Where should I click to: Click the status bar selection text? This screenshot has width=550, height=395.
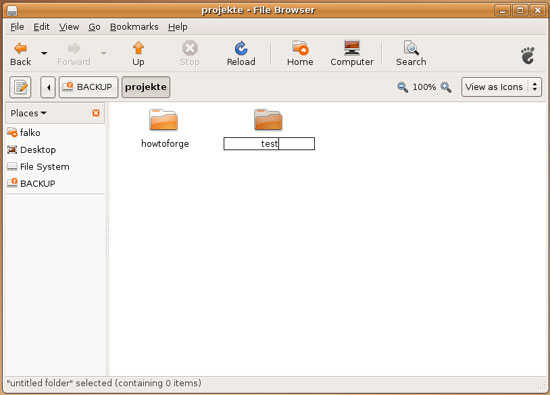tap(104, 383)
